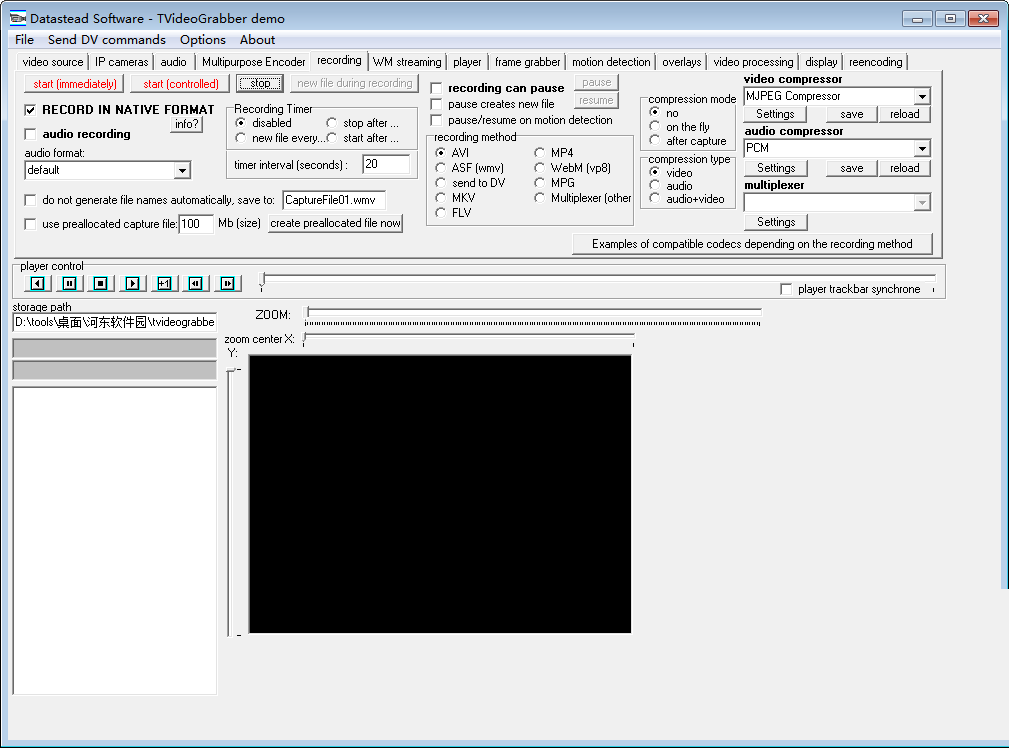
Task: Click the +1 frame advance button
Action: 164,283
